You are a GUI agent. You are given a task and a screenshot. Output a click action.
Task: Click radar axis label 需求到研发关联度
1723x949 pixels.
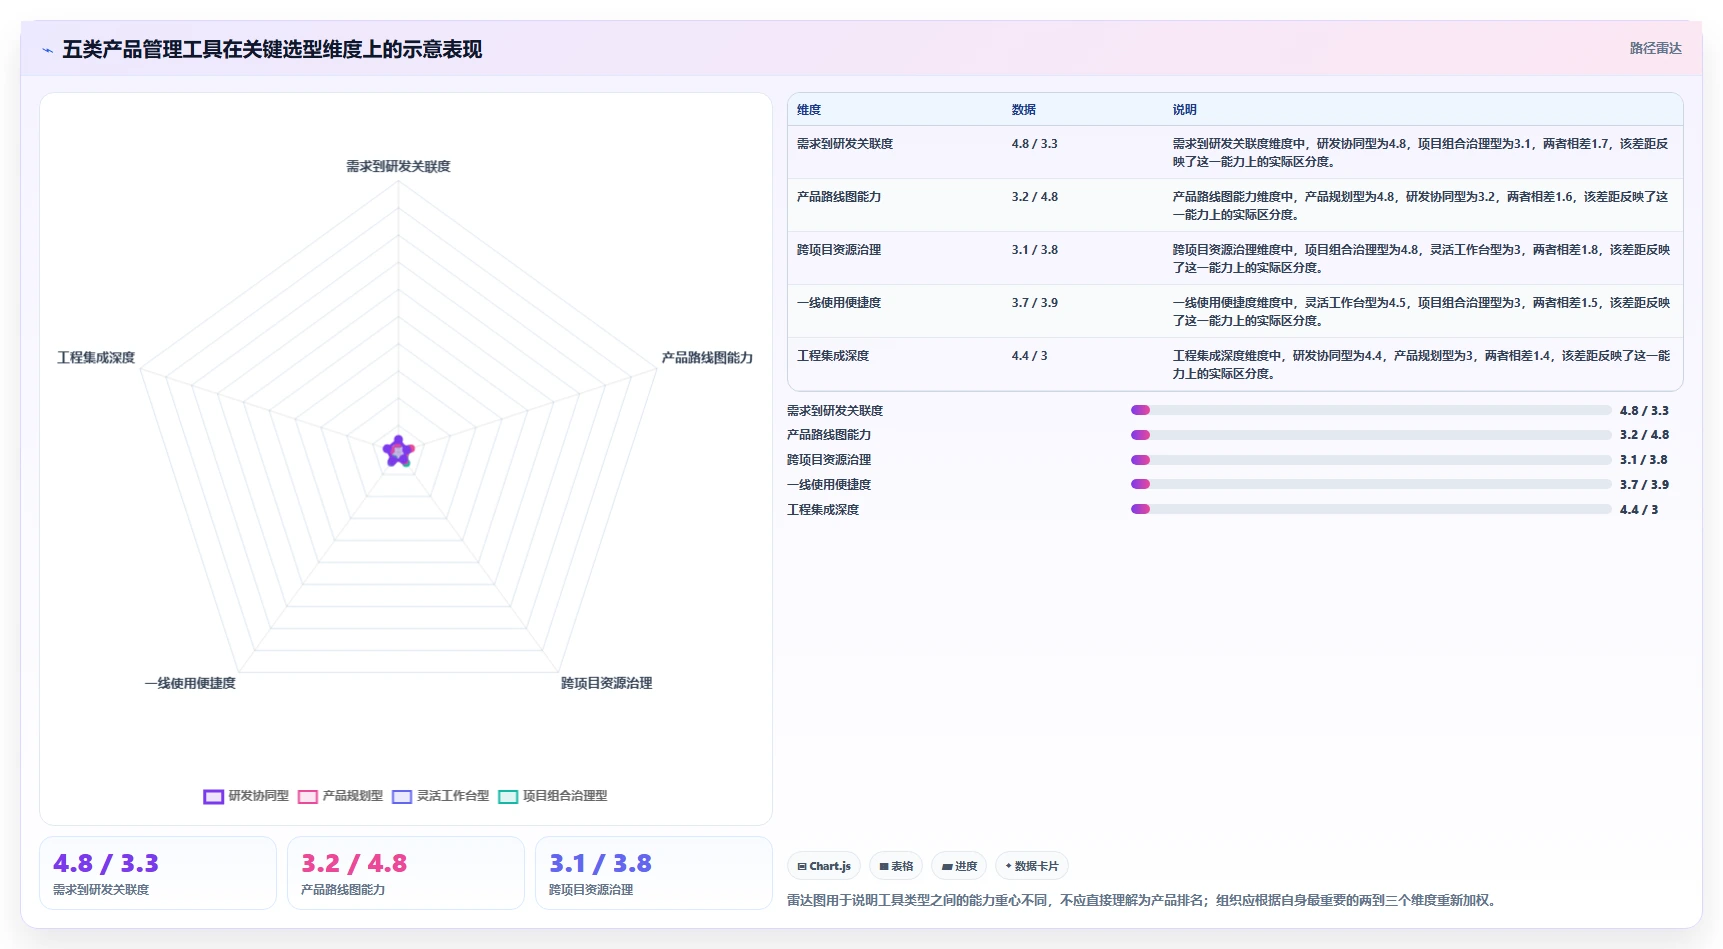(398, 166)
